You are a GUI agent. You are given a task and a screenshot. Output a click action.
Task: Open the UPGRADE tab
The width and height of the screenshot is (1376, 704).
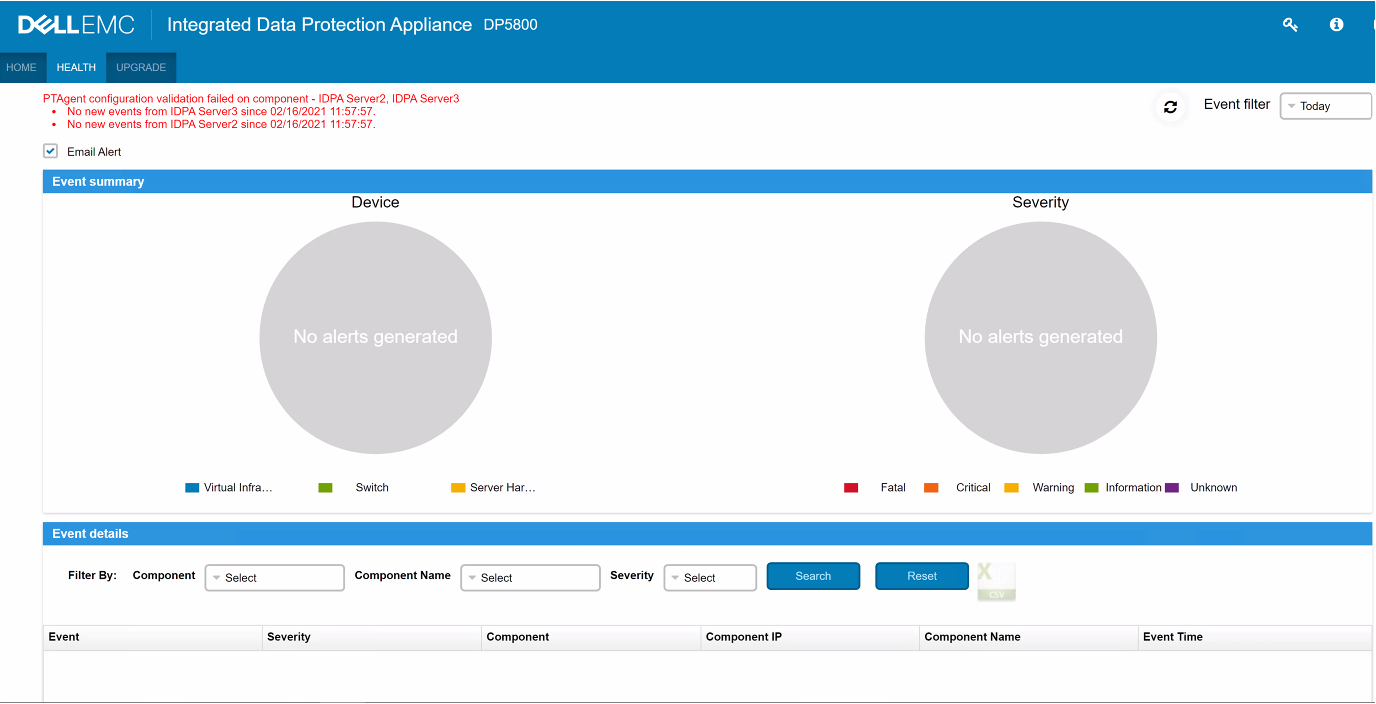tap(141, 68)
